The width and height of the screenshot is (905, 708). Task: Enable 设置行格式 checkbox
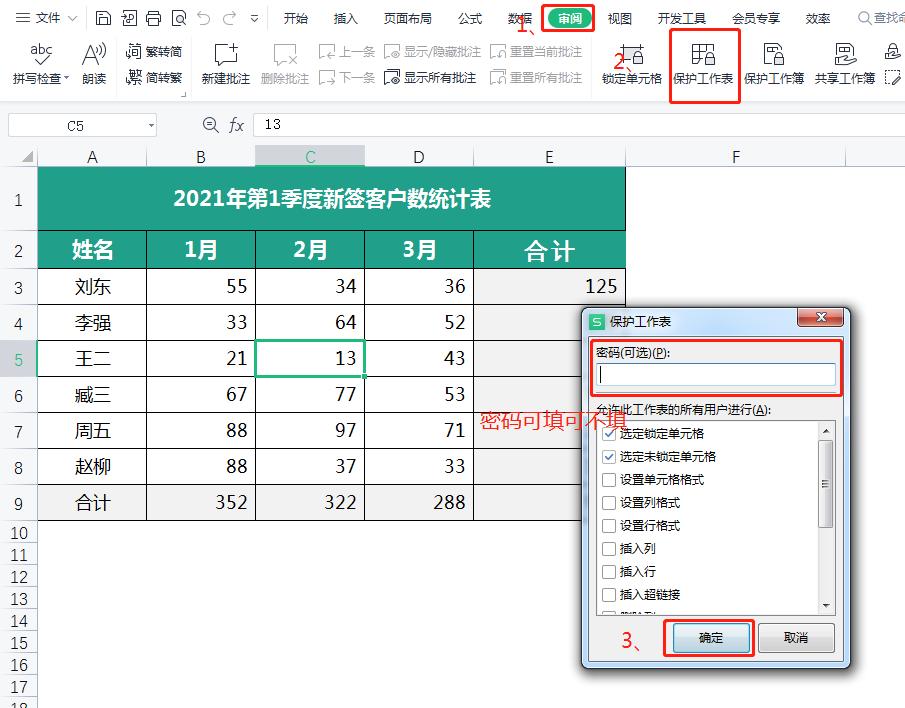coord(609,526)
